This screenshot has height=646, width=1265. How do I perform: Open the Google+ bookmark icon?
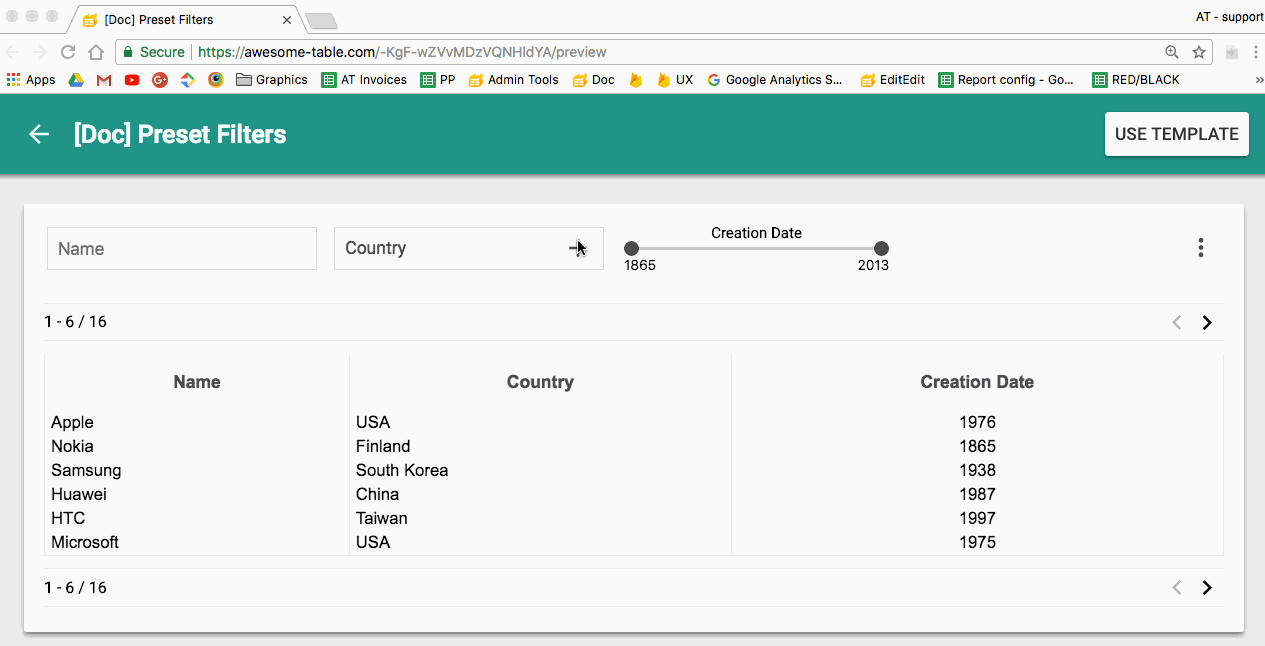159,80
